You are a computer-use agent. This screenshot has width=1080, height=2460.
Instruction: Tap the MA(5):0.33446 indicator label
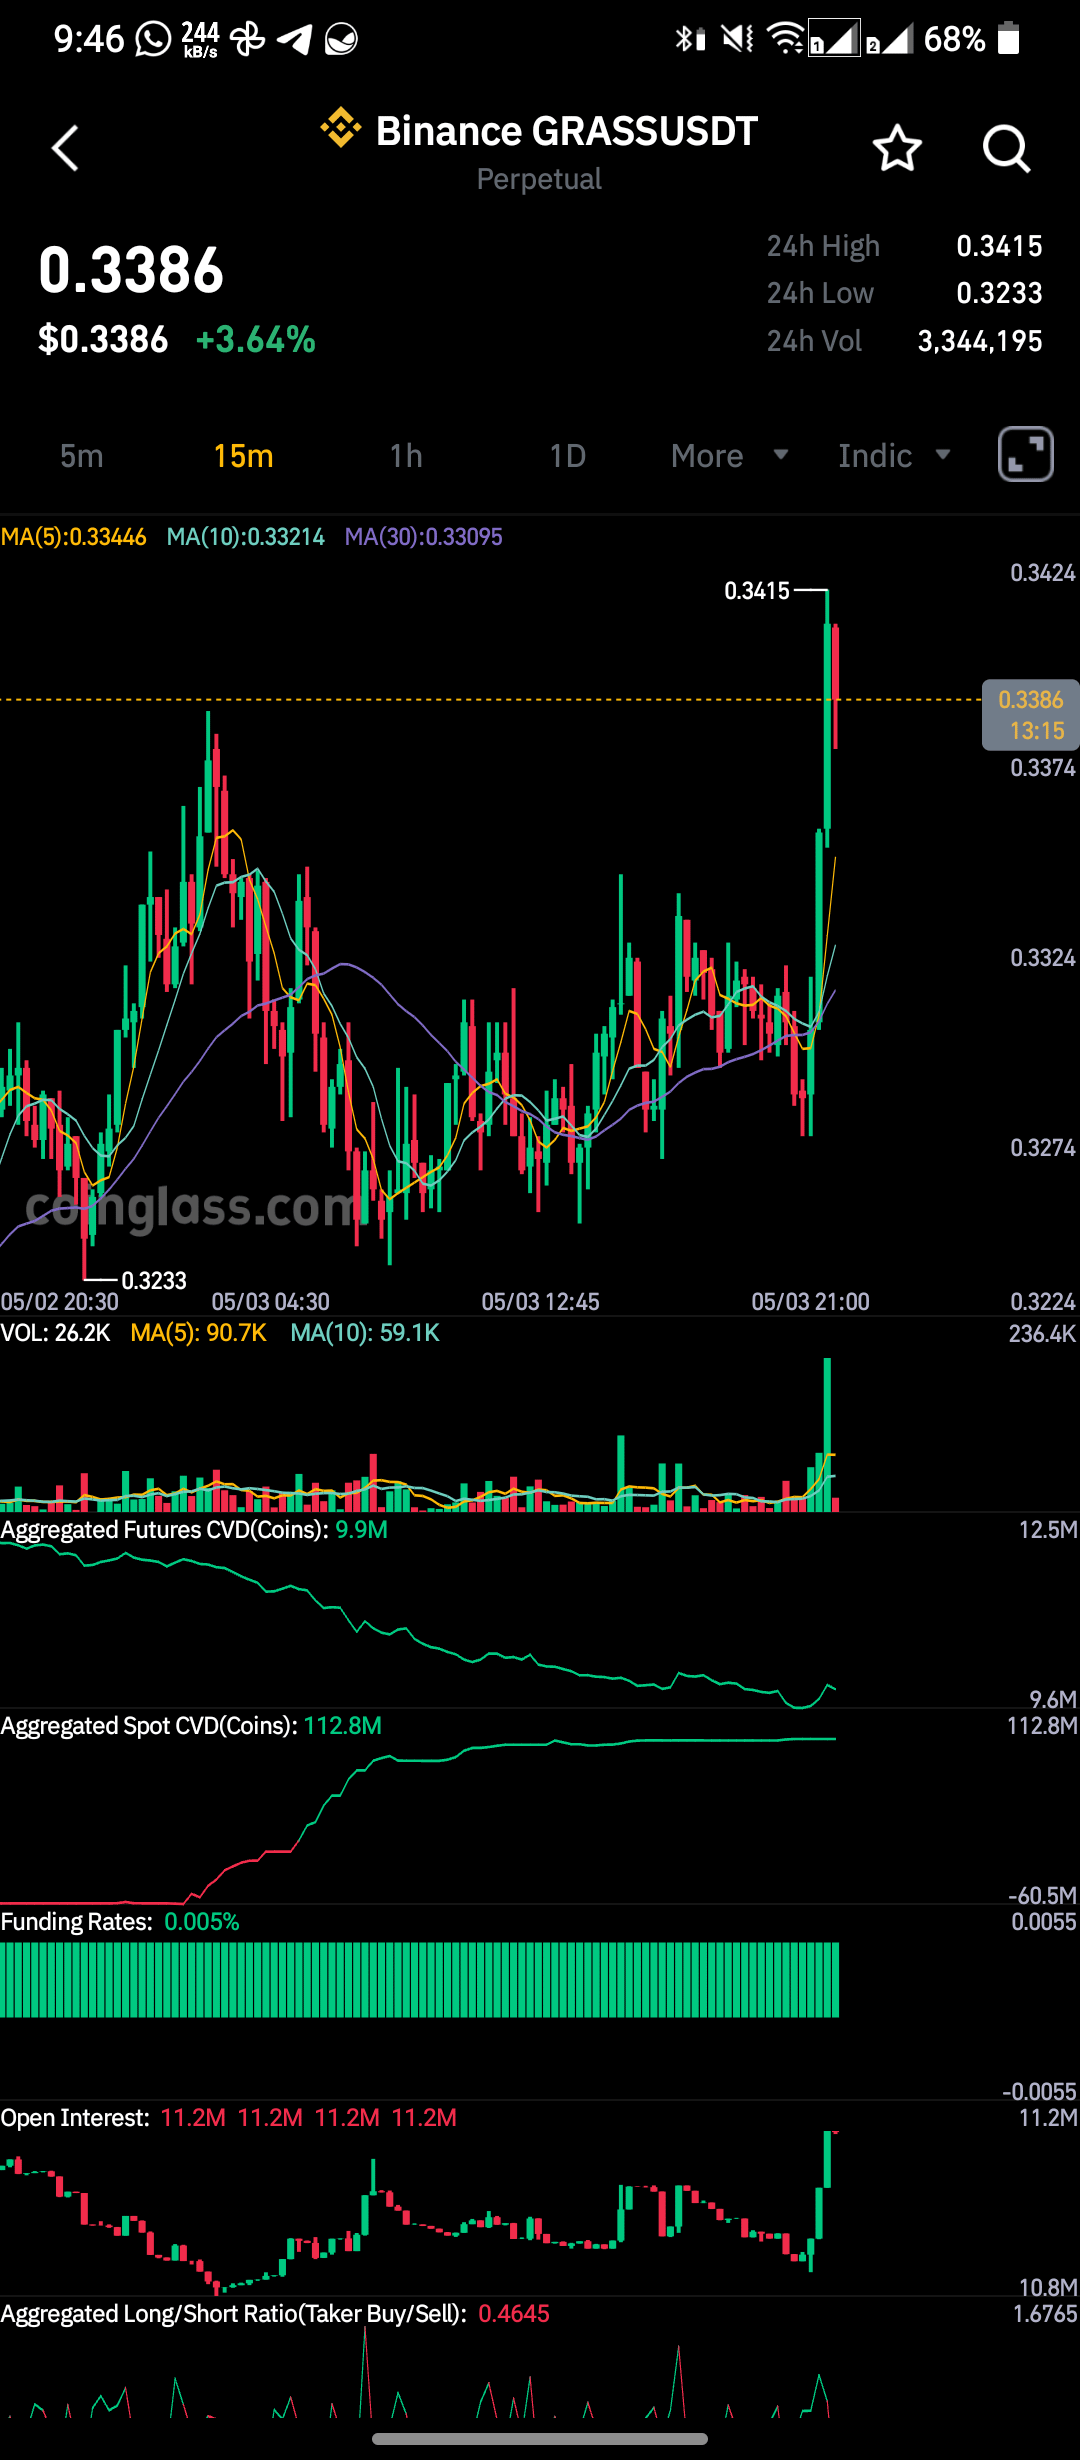point(74,537)
